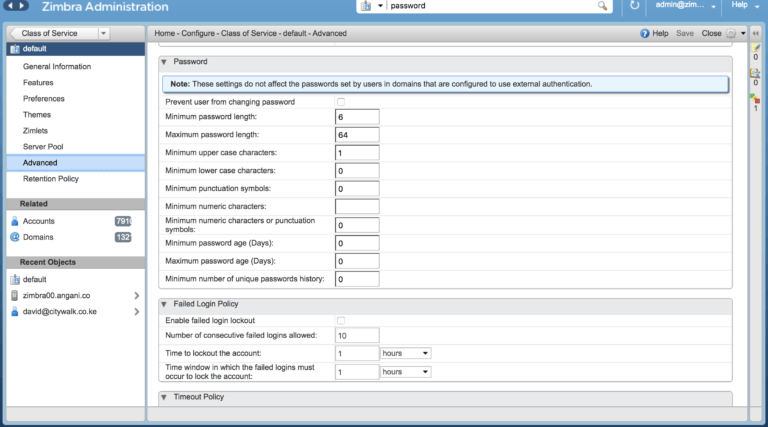Click Advanced in the breadcrumb
Image resolution: width=768 pixels, height=427 pixels.
coord(330,33)
